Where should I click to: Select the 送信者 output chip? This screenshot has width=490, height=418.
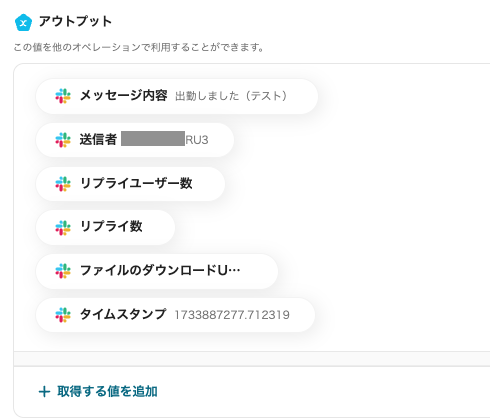click(x=135, y=140)
